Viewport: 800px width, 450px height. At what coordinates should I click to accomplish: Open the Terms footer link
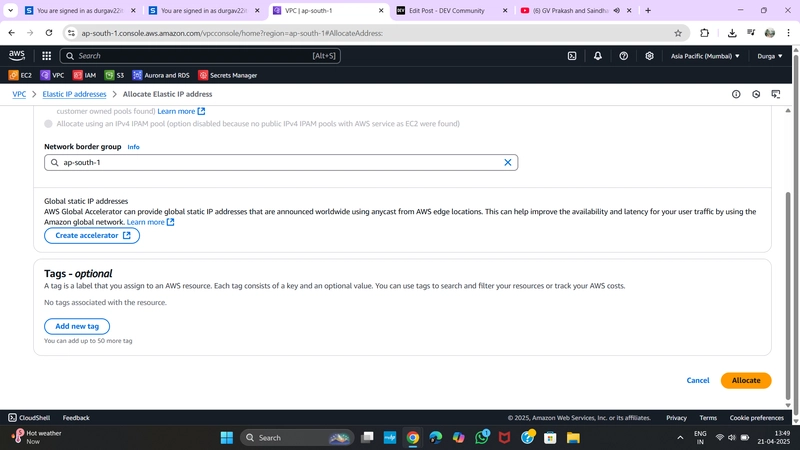708,417
